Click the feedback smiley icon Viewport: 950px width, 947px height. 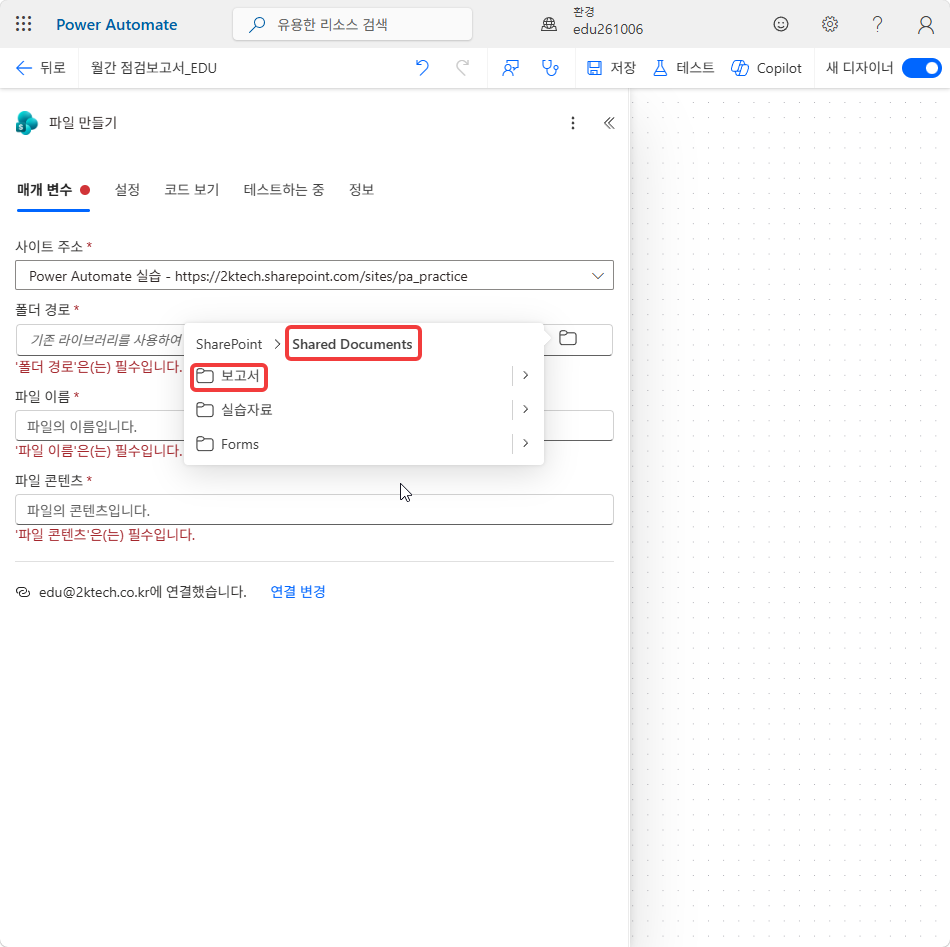(x=781, y=24)
